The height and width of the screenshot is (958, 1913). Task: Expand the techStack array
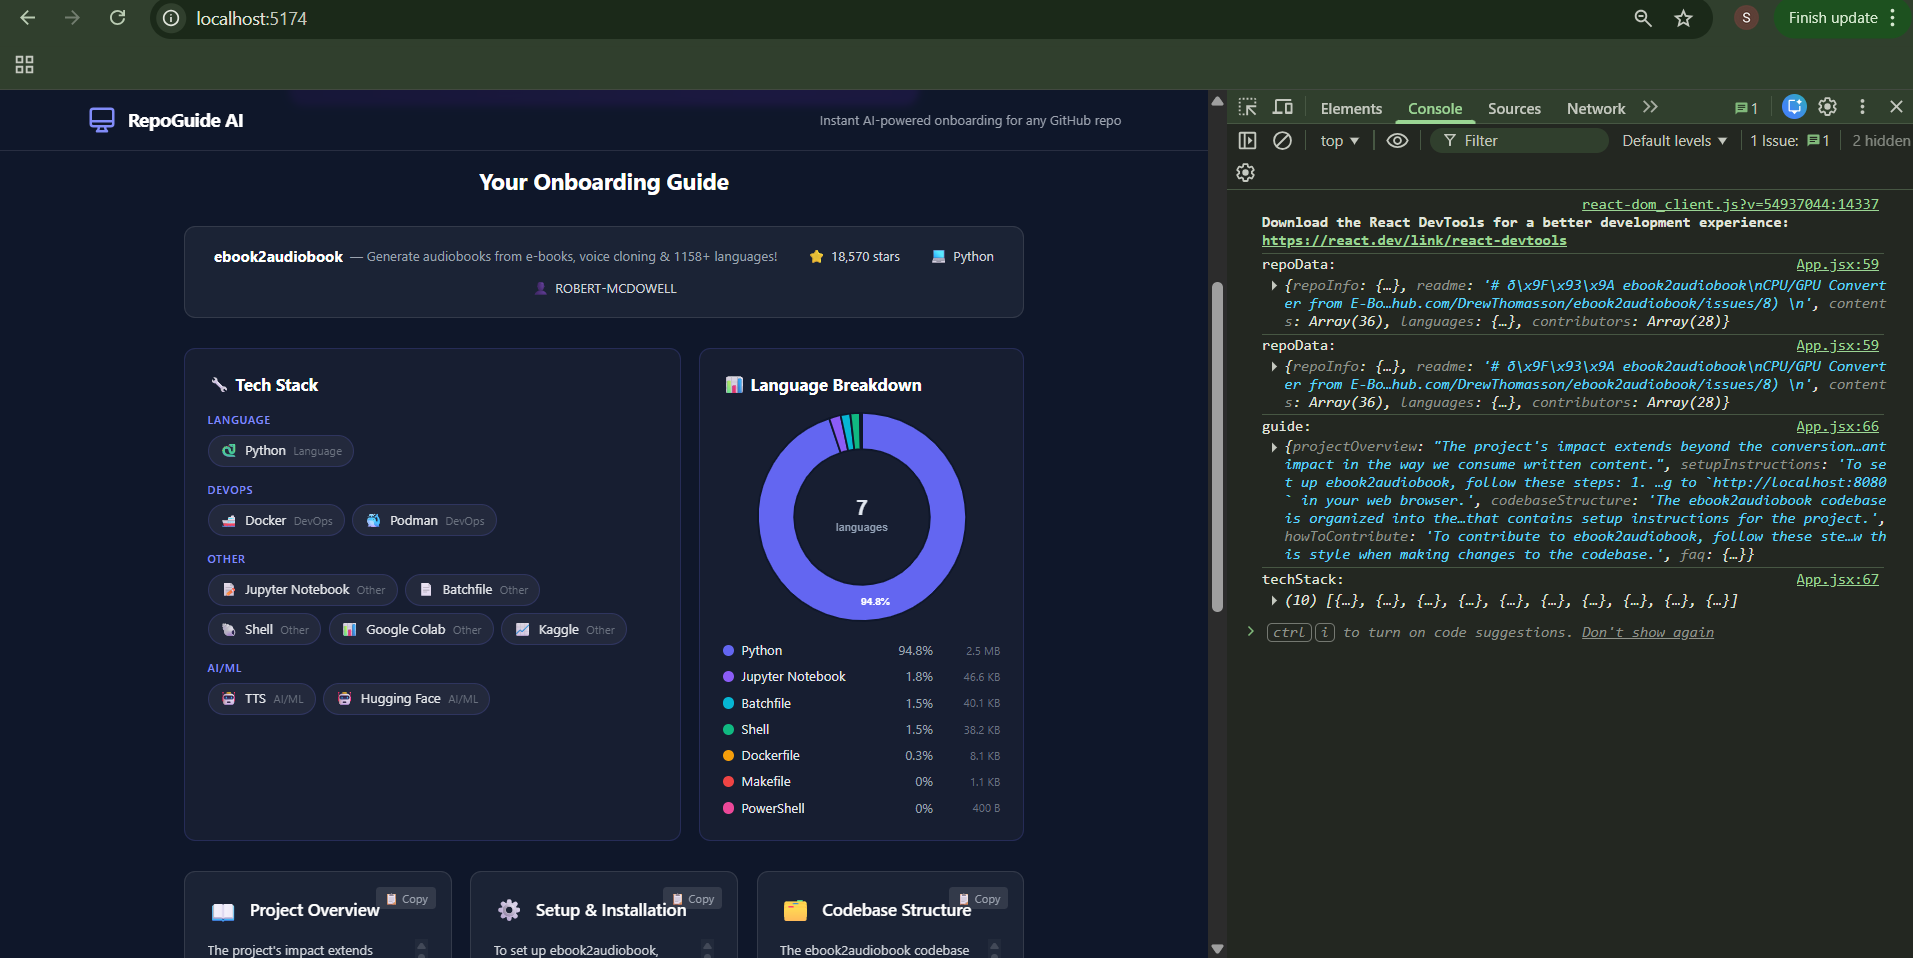point(1274,601)
